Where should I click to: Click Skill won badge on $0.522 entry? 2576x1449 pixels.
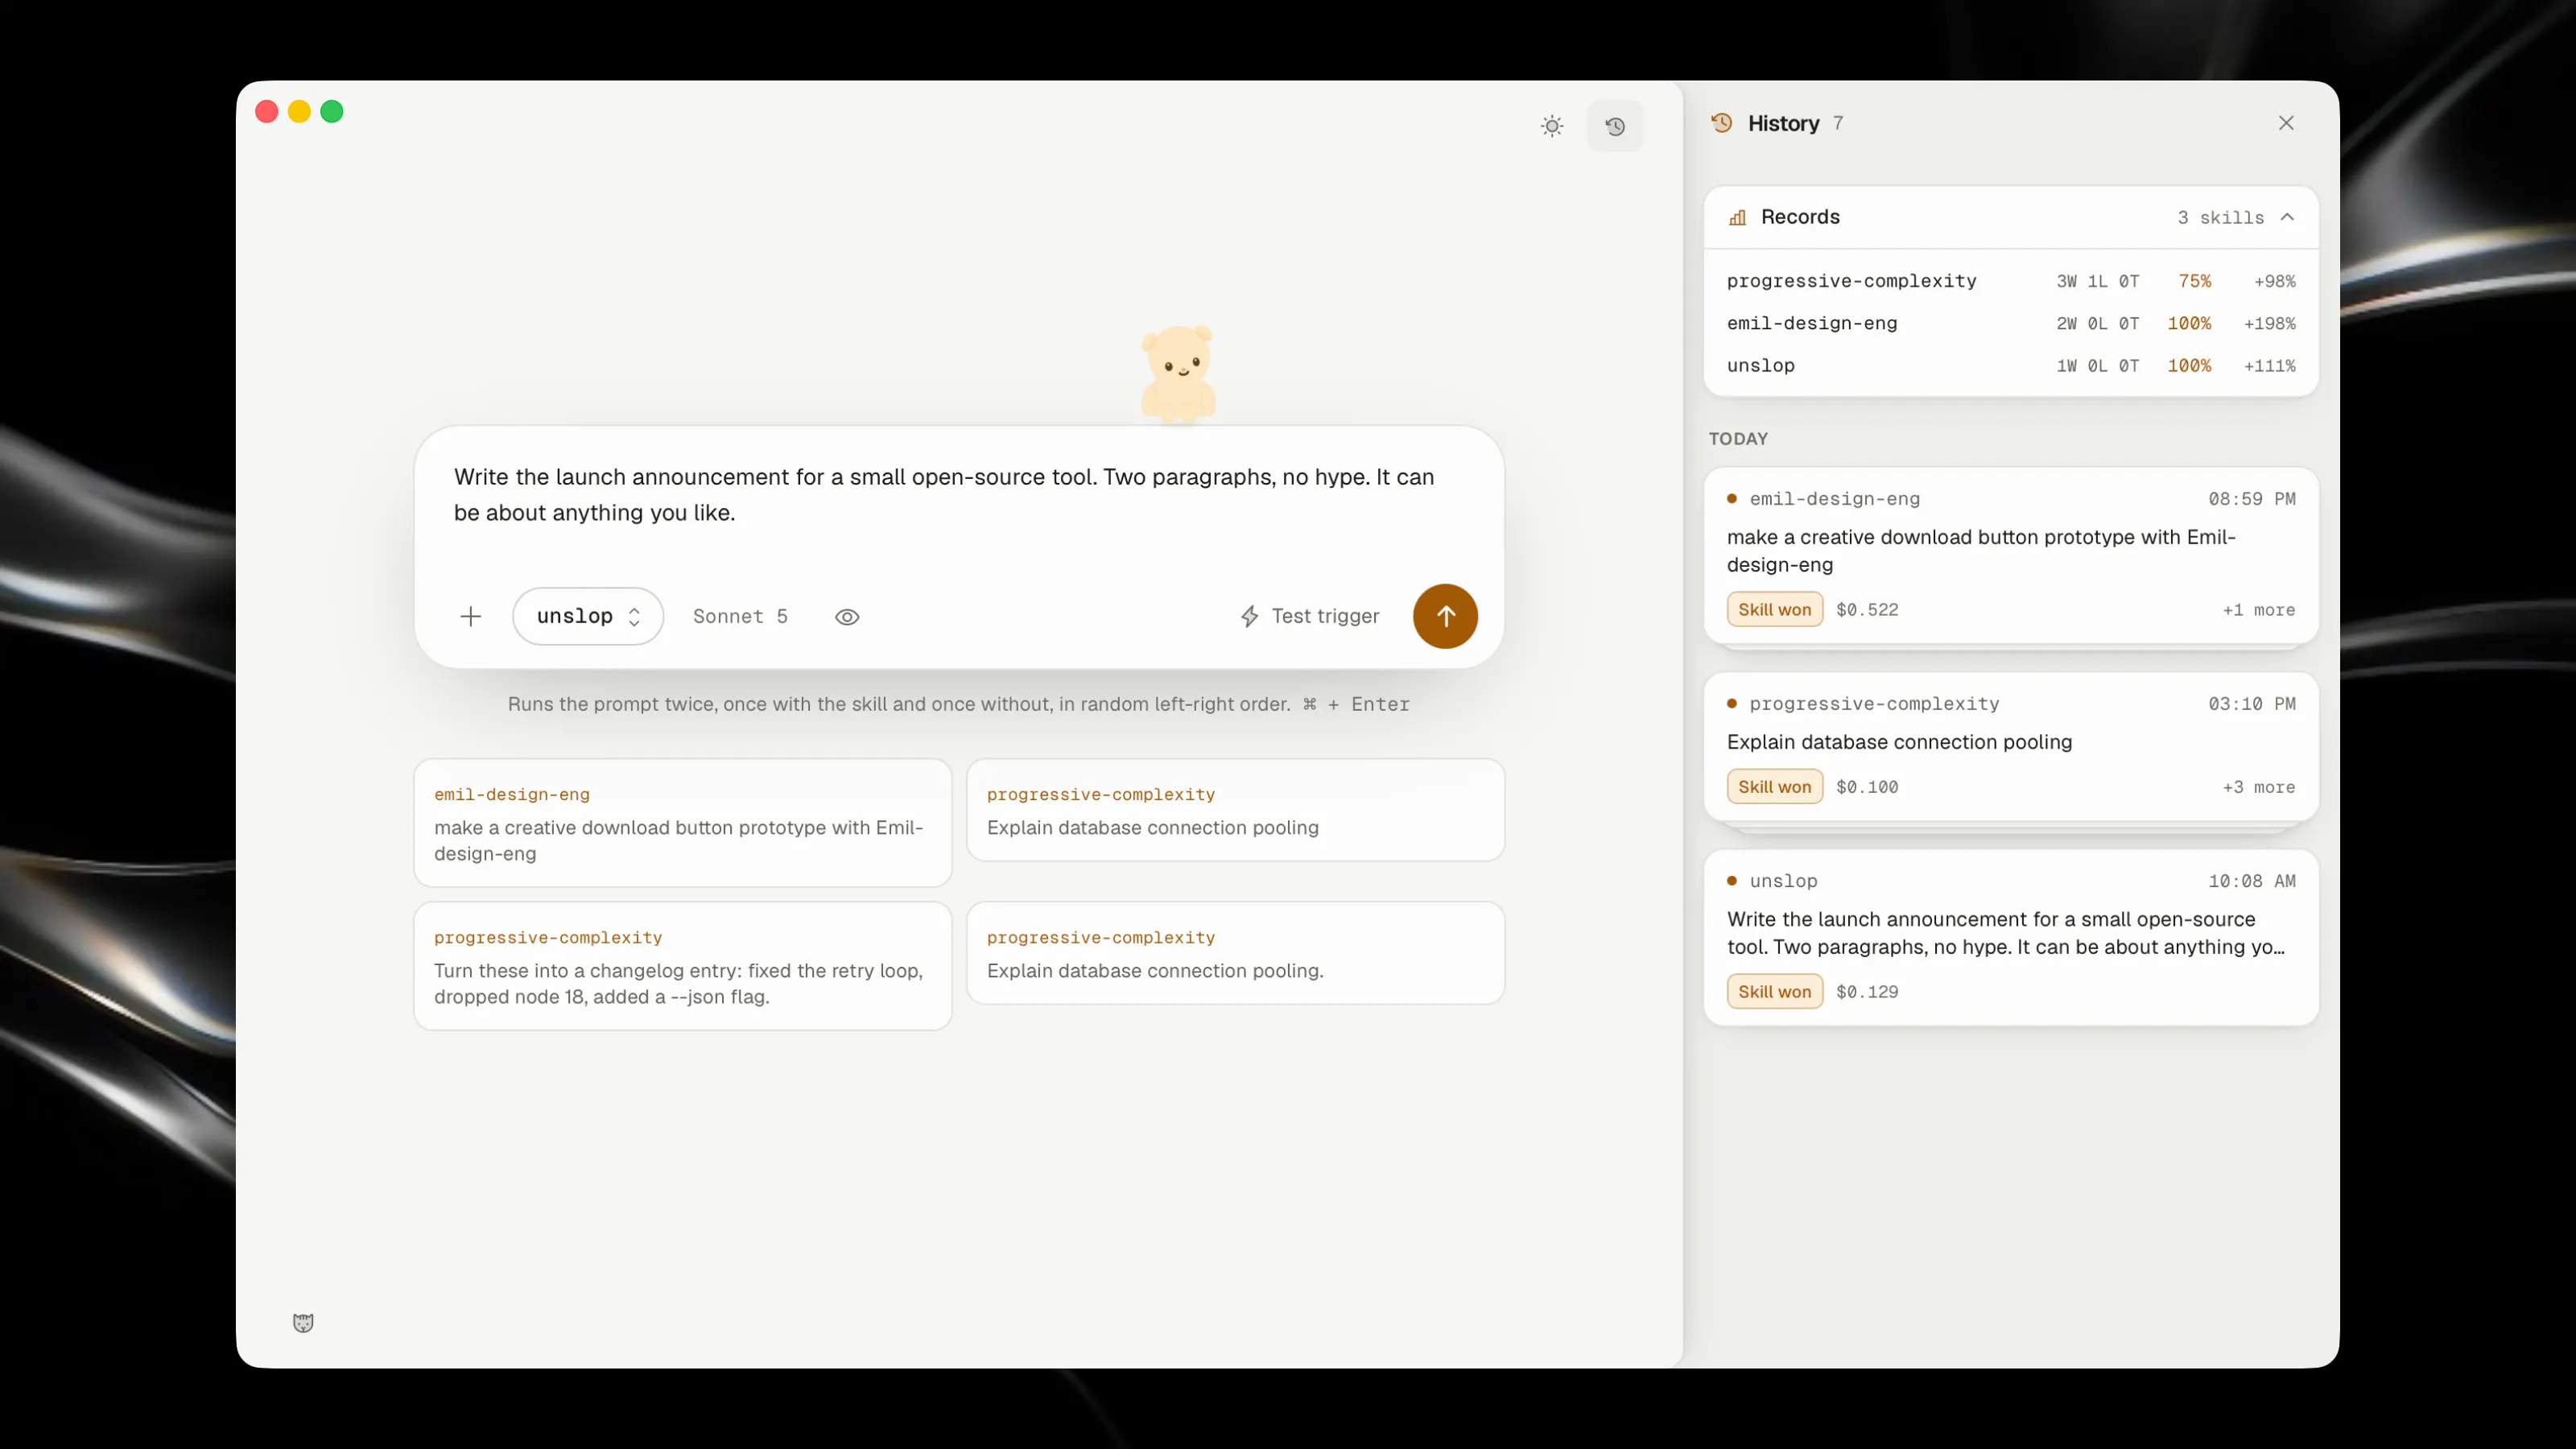pos(1774,610)
